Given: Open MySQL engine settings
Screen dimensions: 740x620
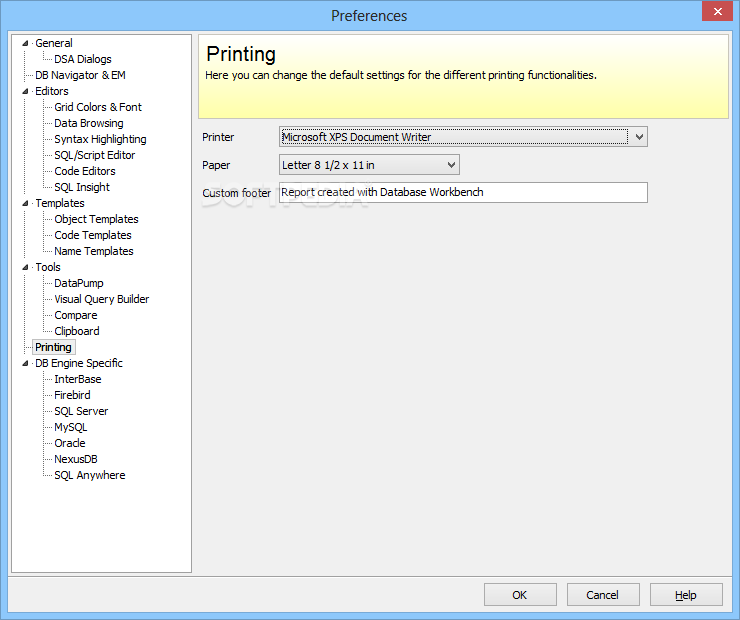Looking at the screenshot, I should point(71,428).
